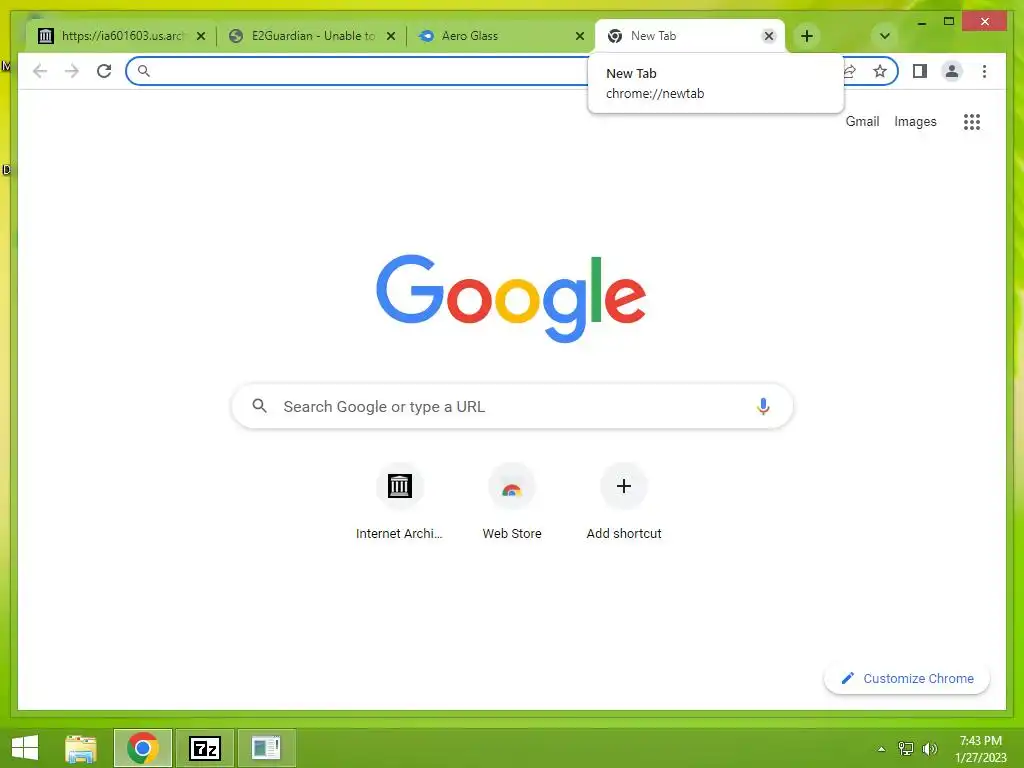Reload the current page

[104, 71]
